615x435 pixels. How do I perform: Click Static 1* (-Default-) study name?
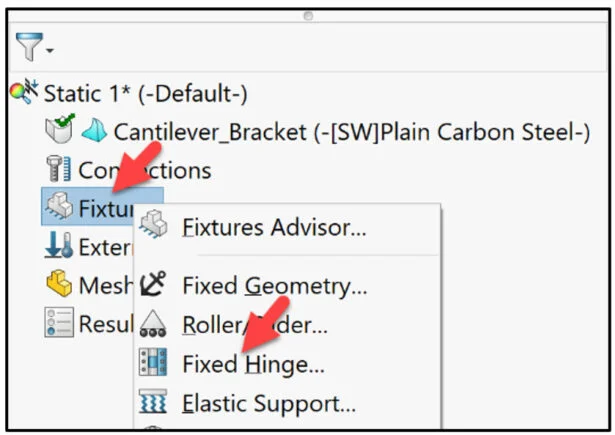(x=146, y=94)
